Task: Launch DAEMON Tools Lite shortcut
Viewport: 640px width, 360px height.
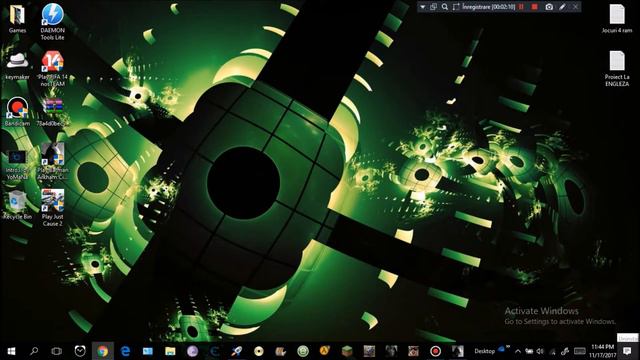Action: [x=53, y=22]
